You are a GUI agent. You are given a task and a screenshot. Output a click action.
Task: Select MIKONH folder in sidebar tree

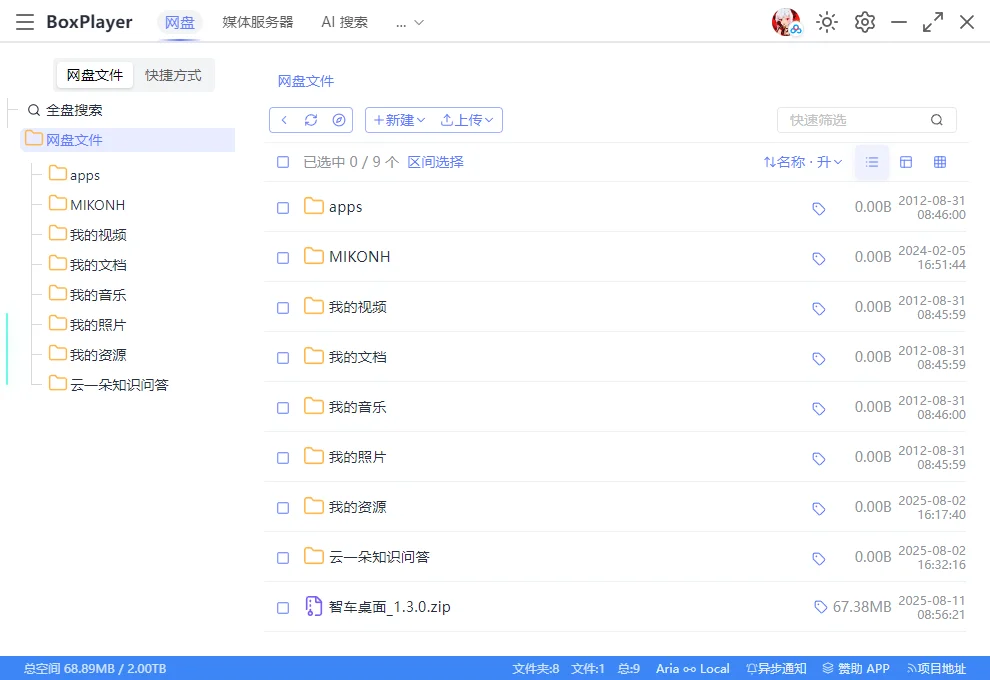point(87,205)
